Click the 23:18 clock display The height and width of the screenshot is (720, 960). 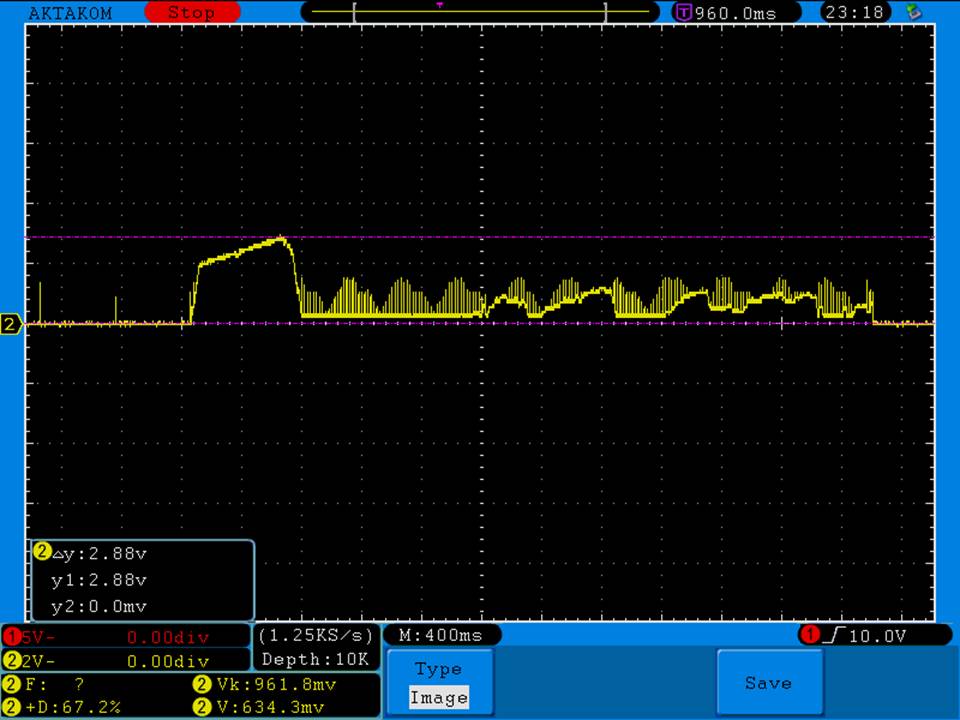[853, 13]
